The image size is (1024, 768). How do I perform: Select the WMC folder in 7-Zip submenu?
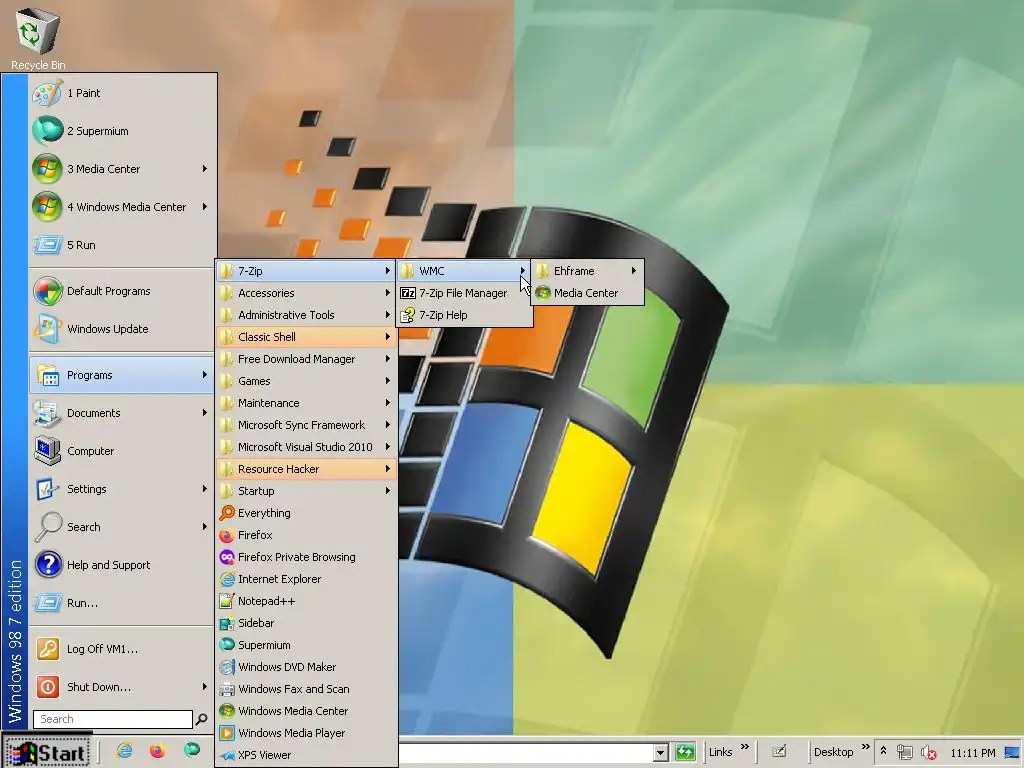click(464, 271)
